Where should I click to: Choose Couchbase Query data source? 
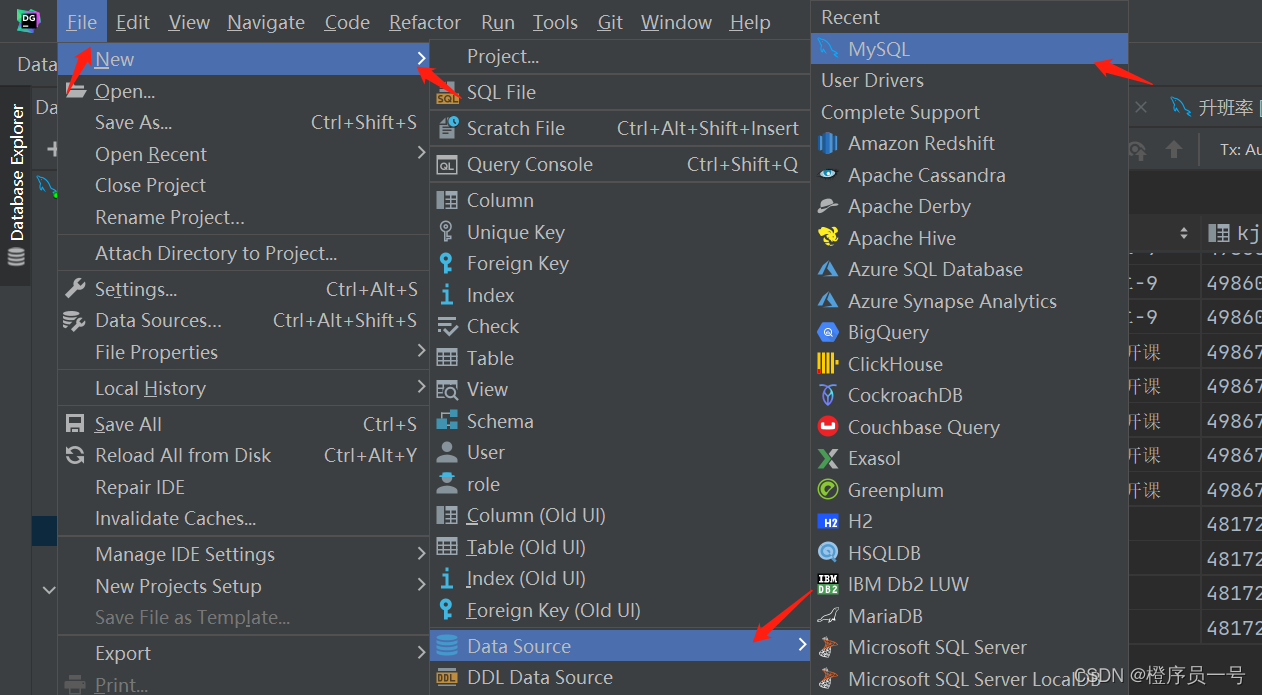969,427
